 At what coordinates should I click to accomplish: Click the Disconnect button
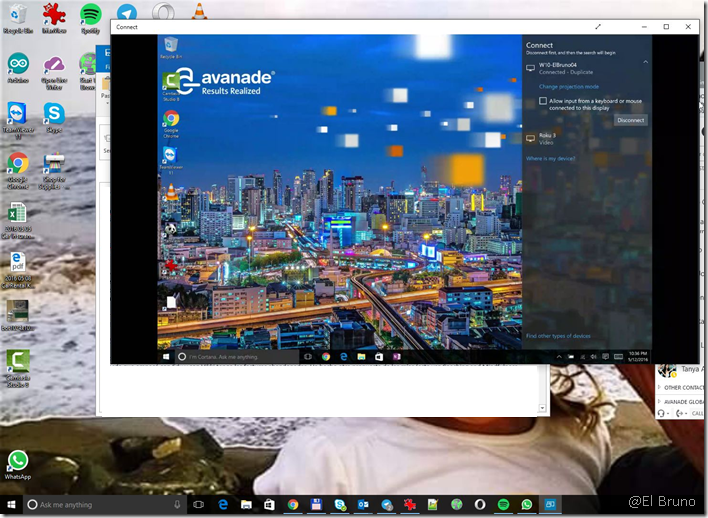pos(630,120)
